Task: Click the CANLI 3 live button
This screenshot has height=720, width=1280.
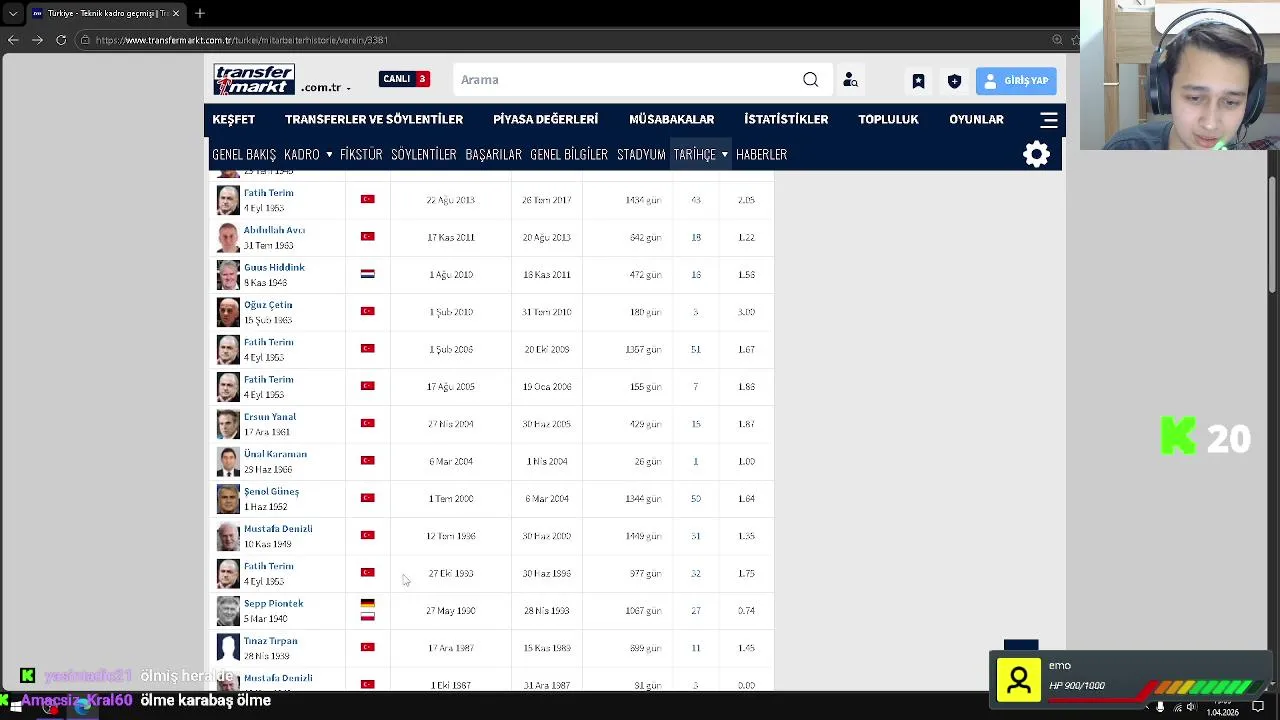Action: (x=404, y=79)
